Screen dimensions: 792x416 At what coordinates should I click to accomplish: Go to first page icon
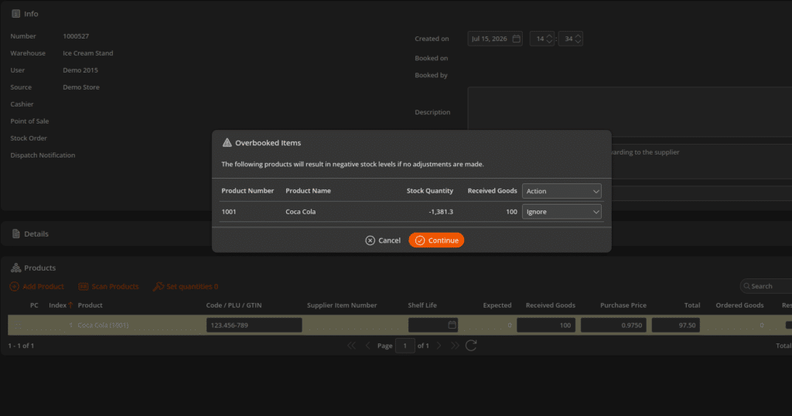click(351, 345)
